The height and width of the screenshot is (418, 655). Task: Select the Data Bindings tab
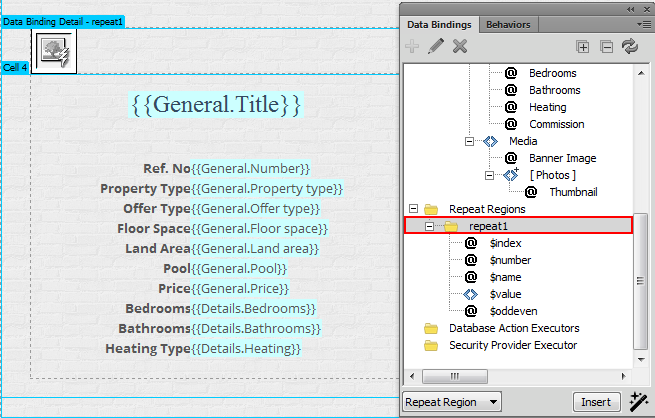pos(439,25)
